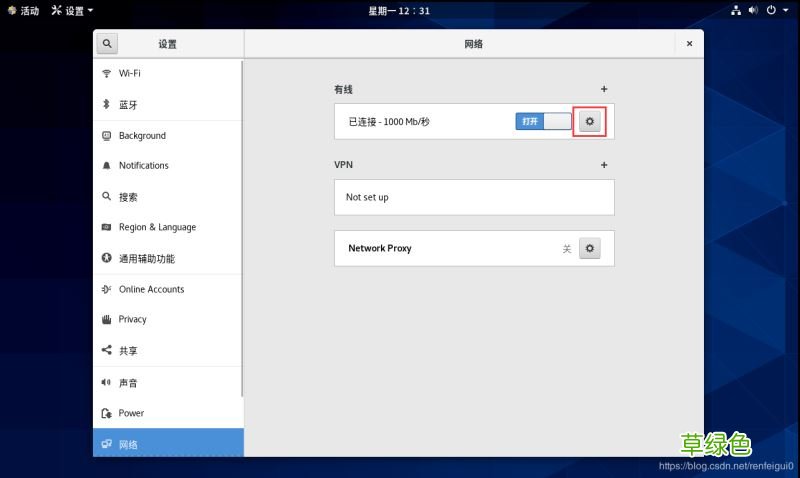Open wired connection gear settings

(x=589, y=121)
